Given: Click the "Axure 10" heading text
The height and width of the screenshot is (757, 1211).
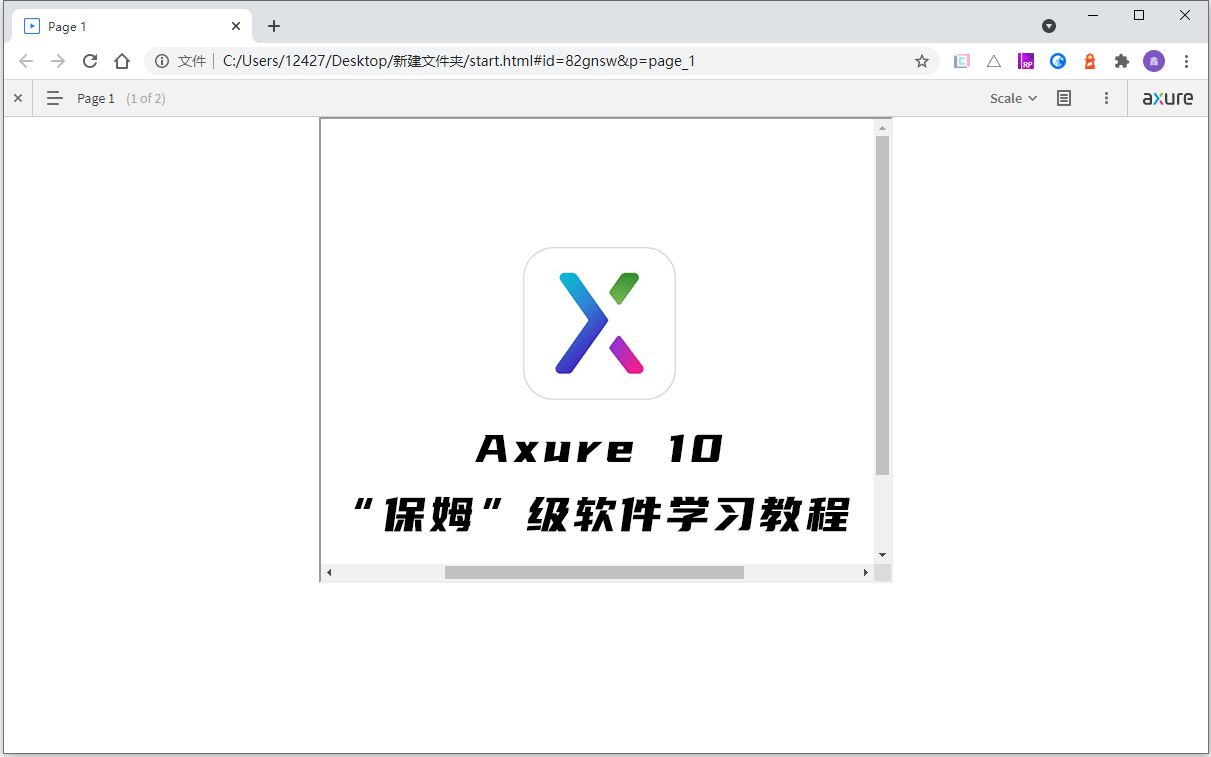Looking at the screenshot, I should tap(599, 449).
